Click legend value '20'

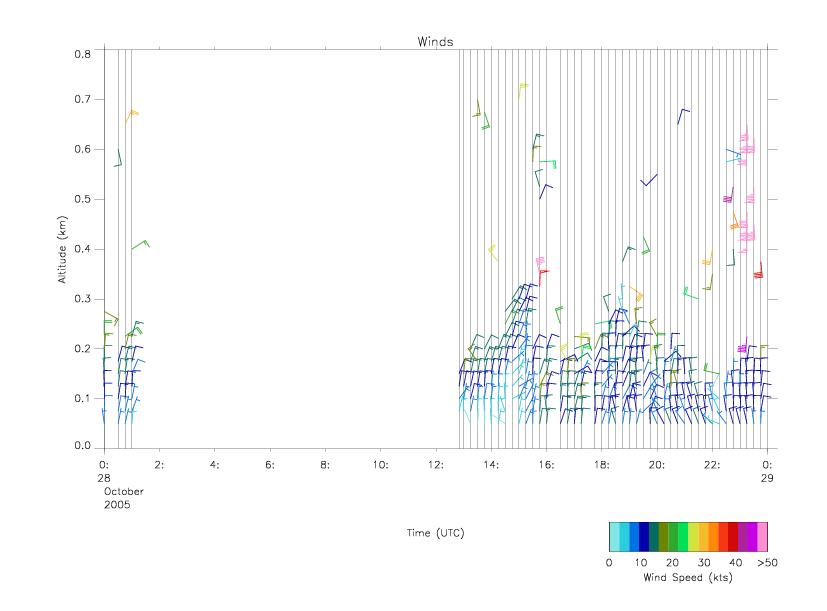(672, 562)
